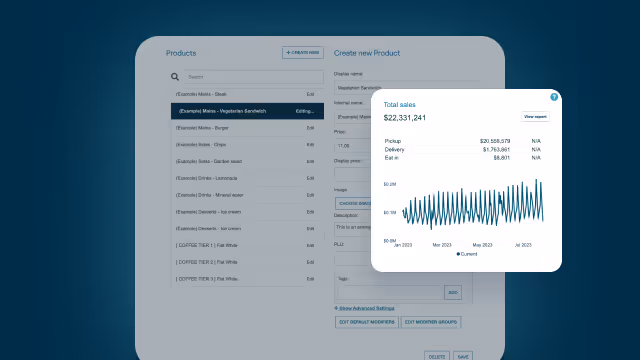The image size is (640, 360).
Task: Click Edit on the Sides - Chips row
Action: (310, 144)
